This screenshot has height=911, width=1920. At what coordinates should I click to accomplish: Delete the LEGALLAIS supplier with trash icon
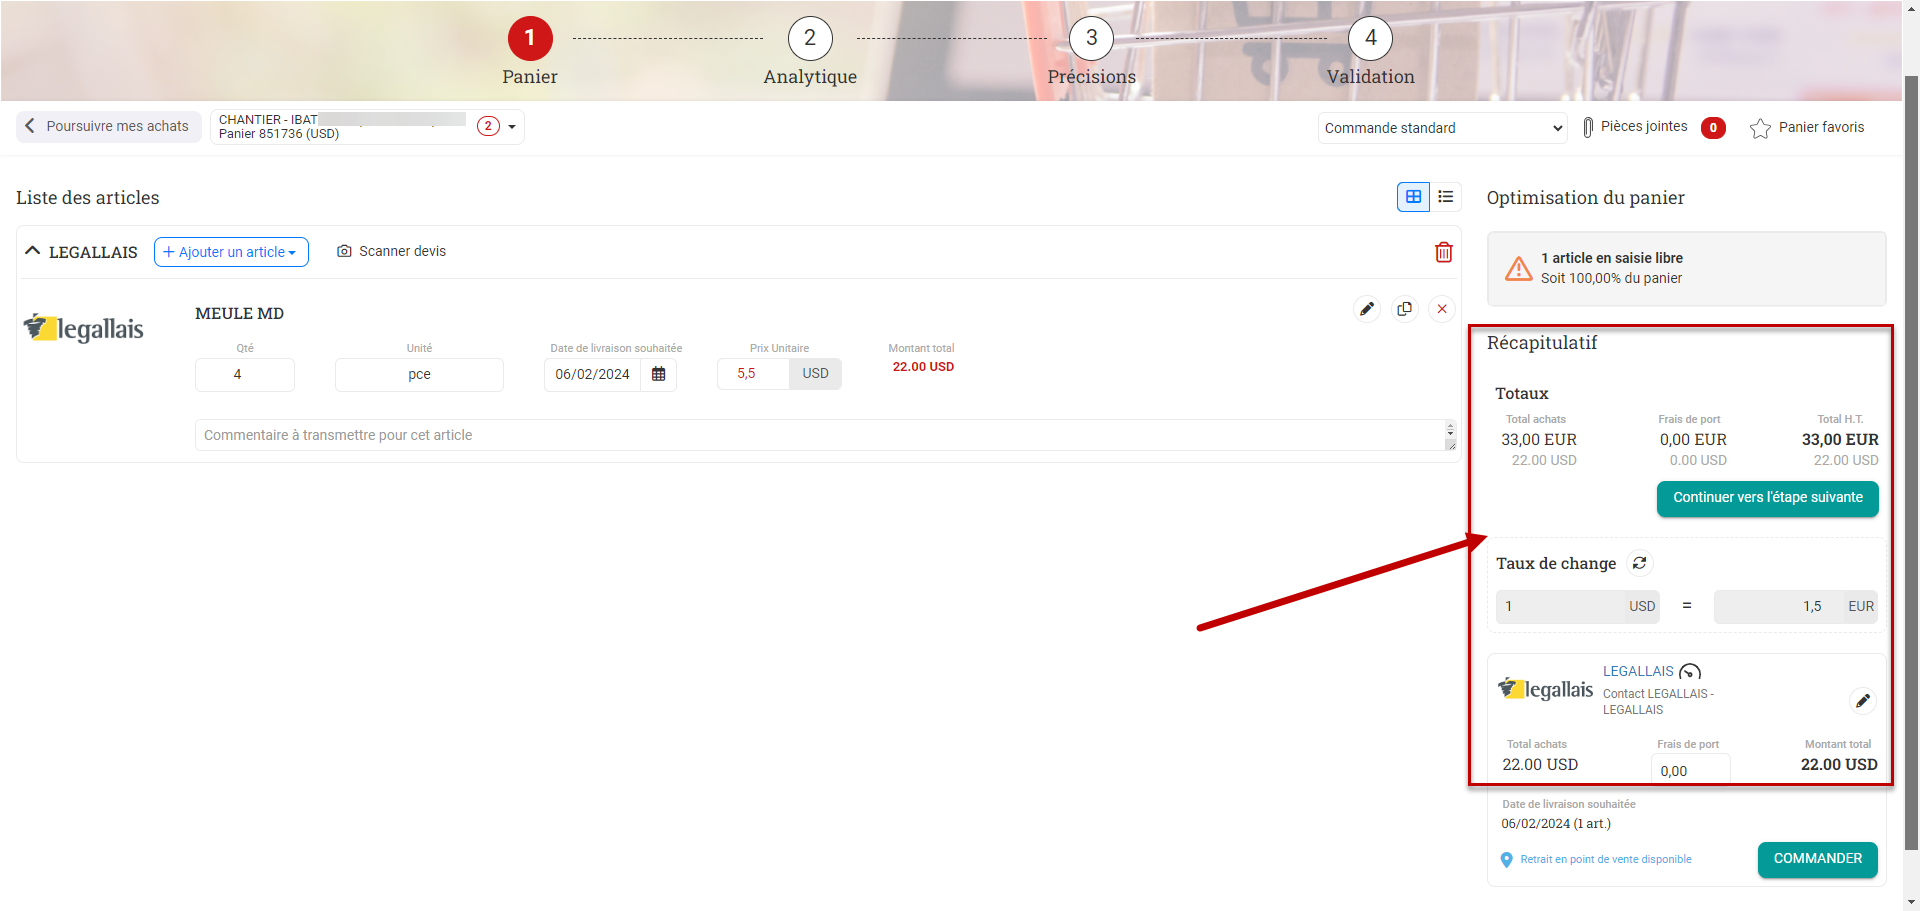click(x=1443, y=252)
